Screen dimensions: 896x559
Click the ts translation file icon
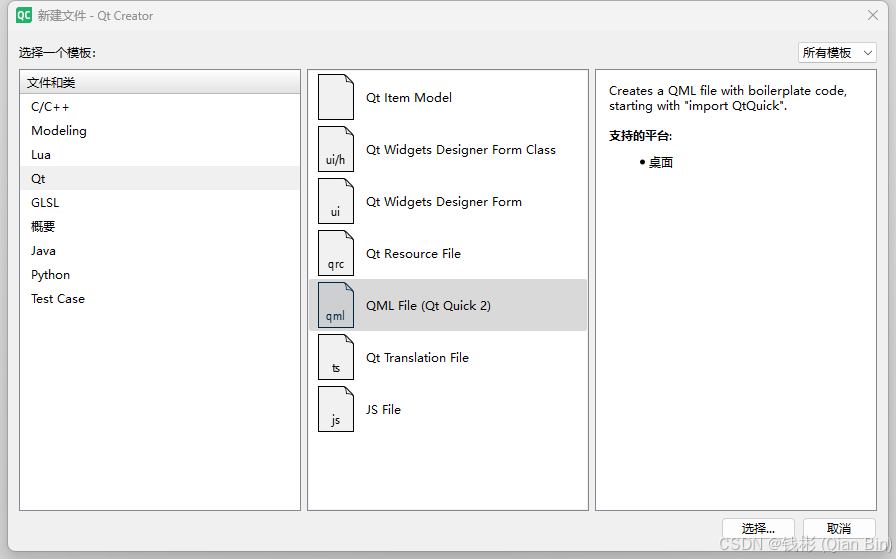click(x=336, y=357)
